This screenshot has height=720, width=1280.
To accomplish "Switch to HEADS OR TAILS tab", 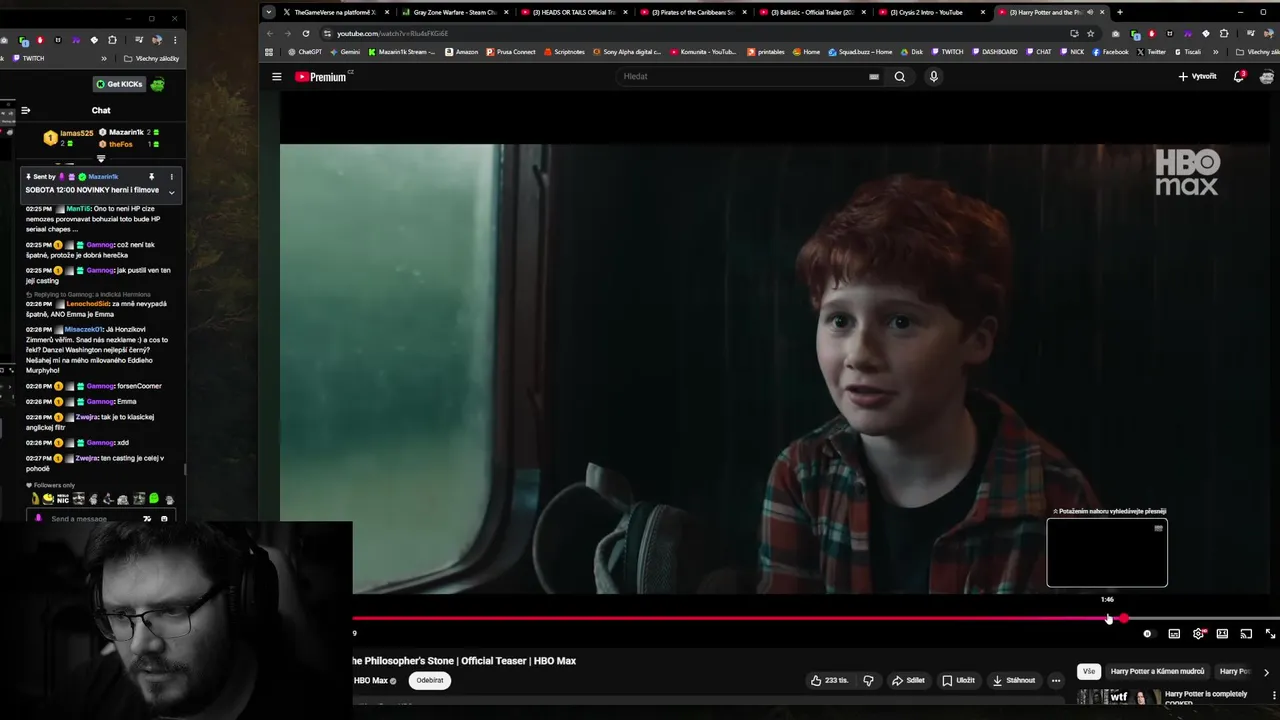I will click(569, 12).
